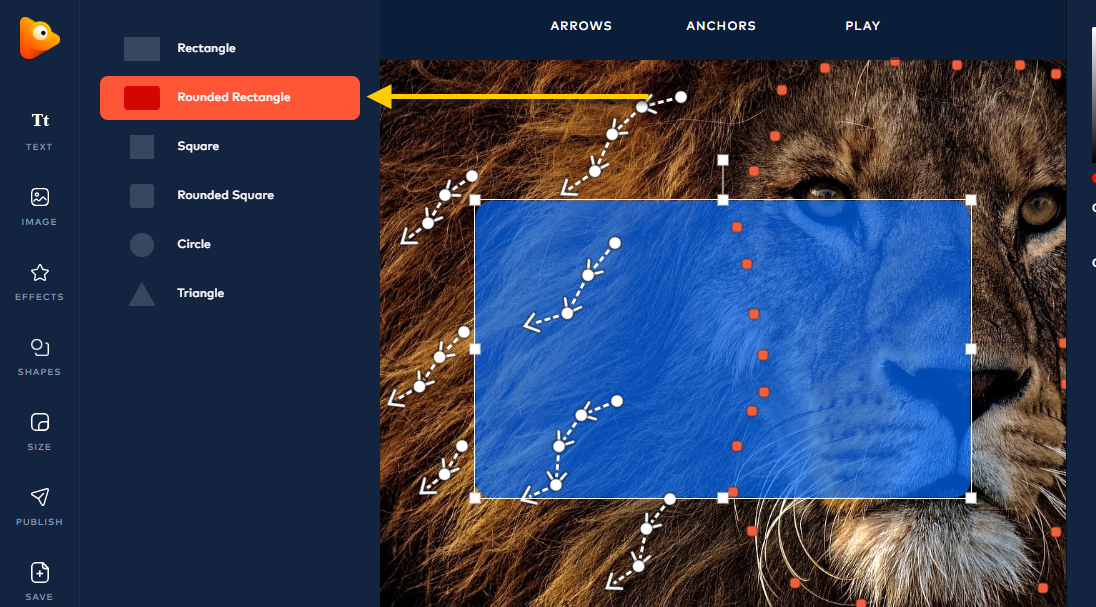1096x607 pixels.
Task: Click the bottom-left corner handle of the blue rectangle
Action: pos(475,498)
